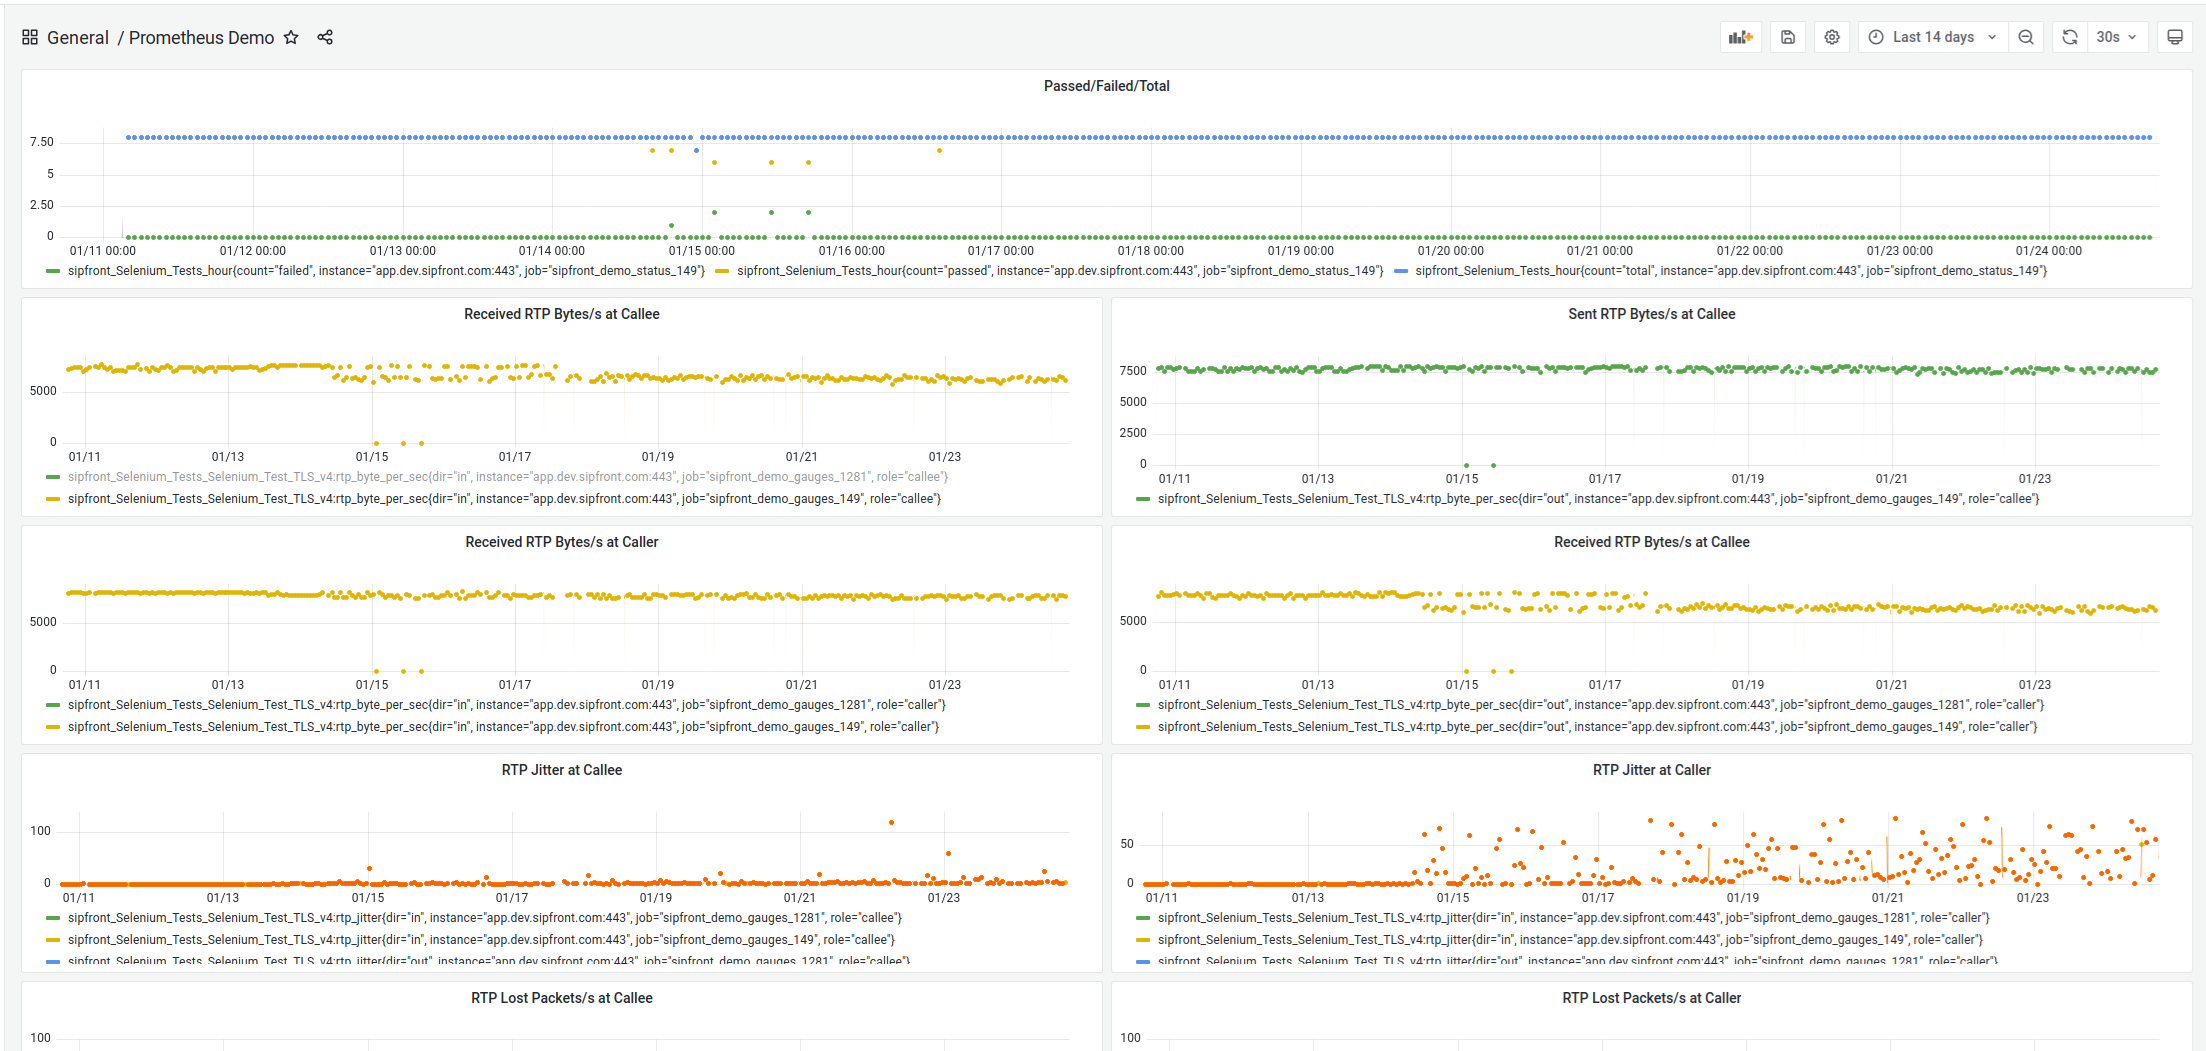
Task: Toggle the gauges_149 callee series in Received RTP at Callee
Action: pos(504,499)
